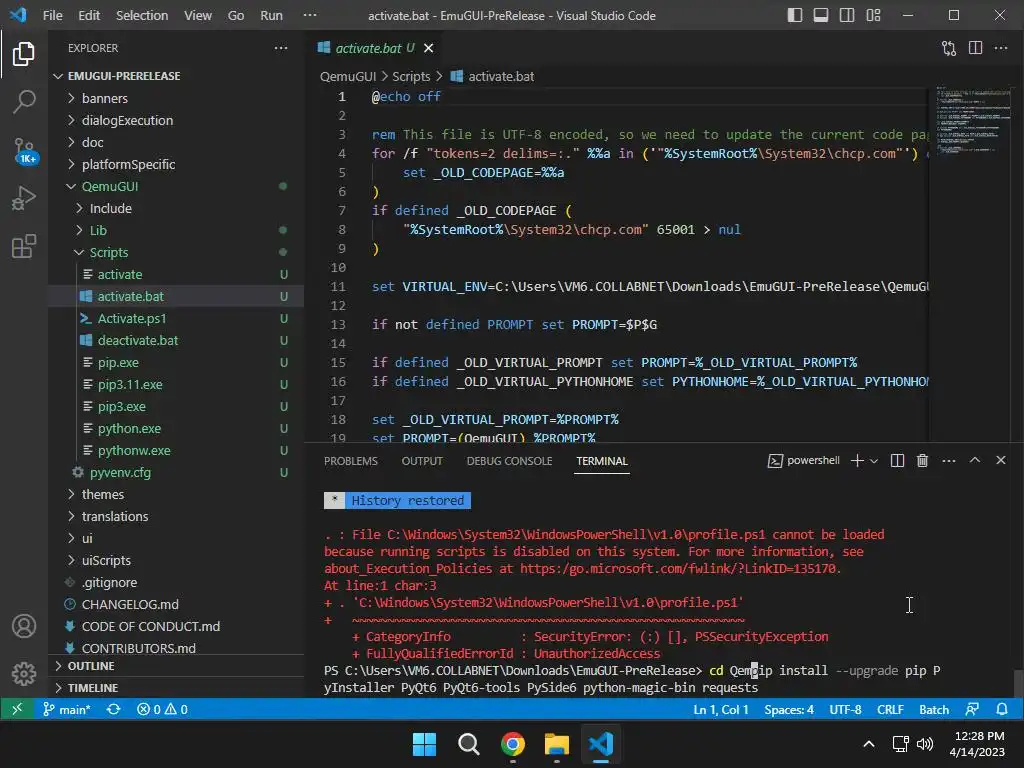The height and width of the screenshot is (768, 1024).
Task: Switch to the DEBUG CONSOLE tab
Action: click(509, 461)
